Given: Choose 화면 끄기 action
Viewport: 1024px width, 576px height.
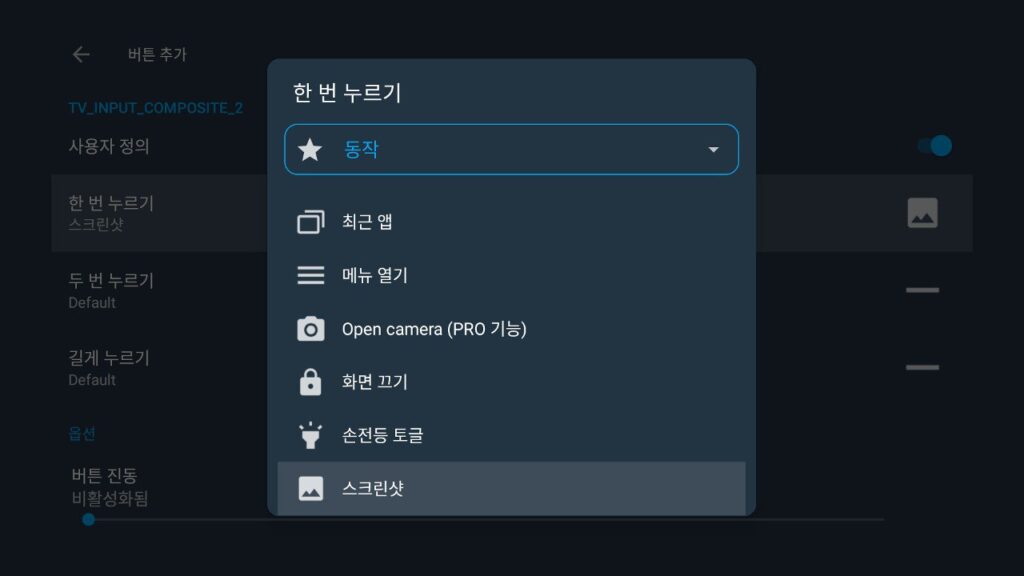Looking at the screenshot, I should [511, 382].
